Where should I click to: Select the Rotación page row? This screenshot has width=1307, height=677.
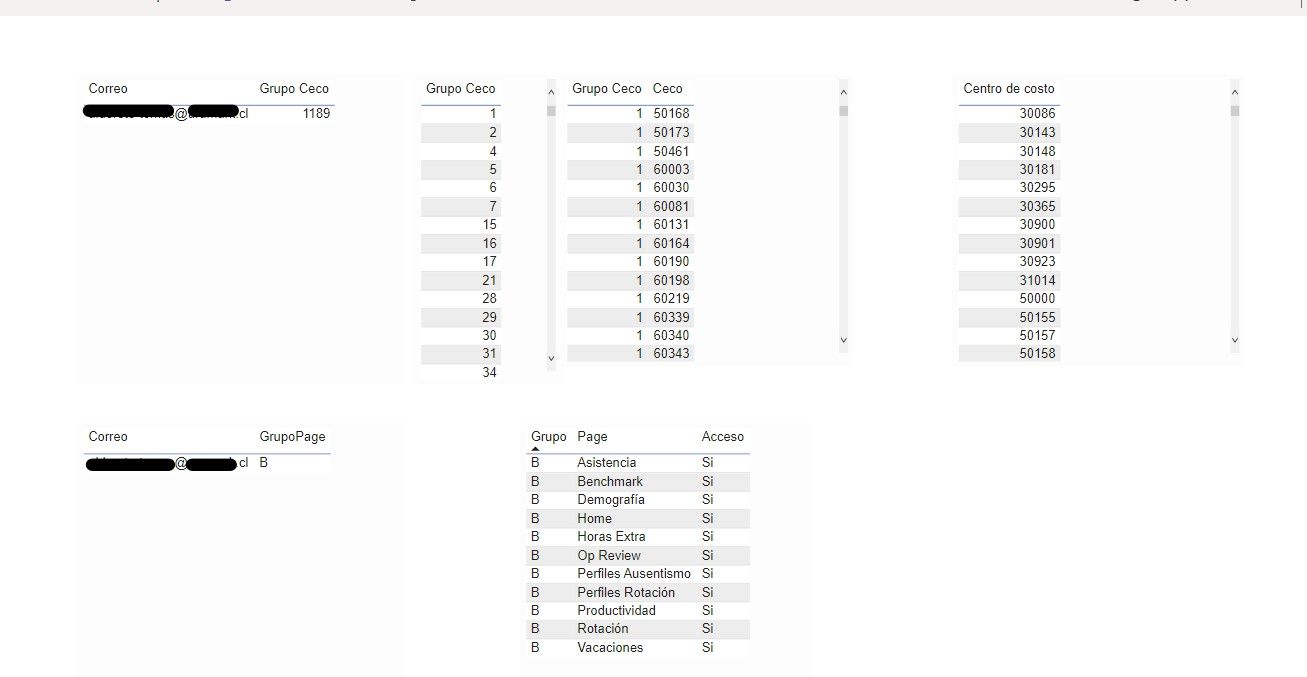tap(638, 629)
